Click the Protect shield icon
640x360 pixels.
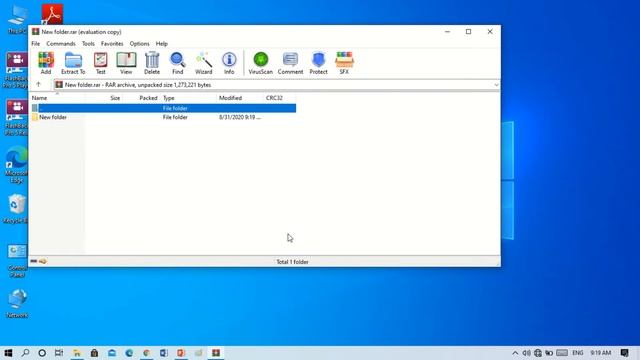click(x=318, y=63)
